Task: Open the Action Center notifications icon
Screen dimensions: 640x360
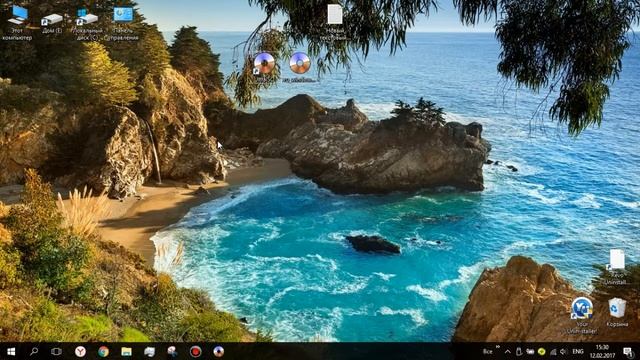Action: coord(628,351)
